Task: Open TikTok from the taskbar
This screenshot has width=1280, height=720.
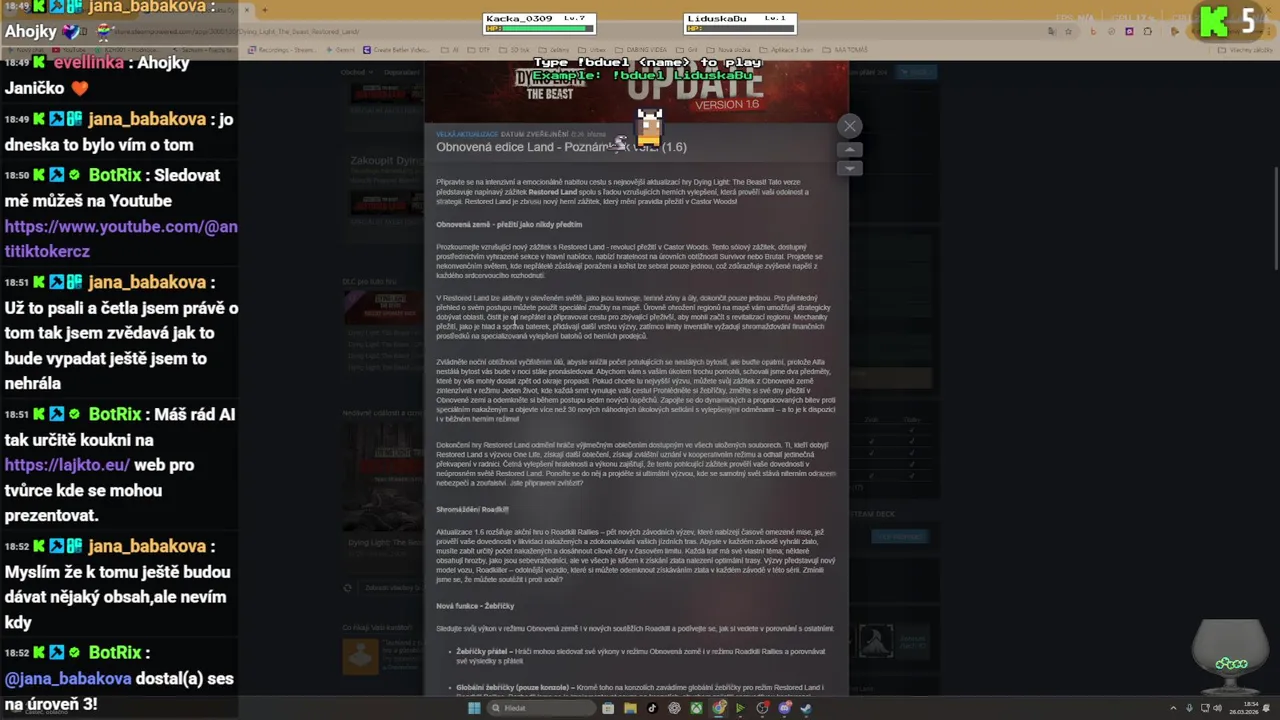Action: pos(652,708)
